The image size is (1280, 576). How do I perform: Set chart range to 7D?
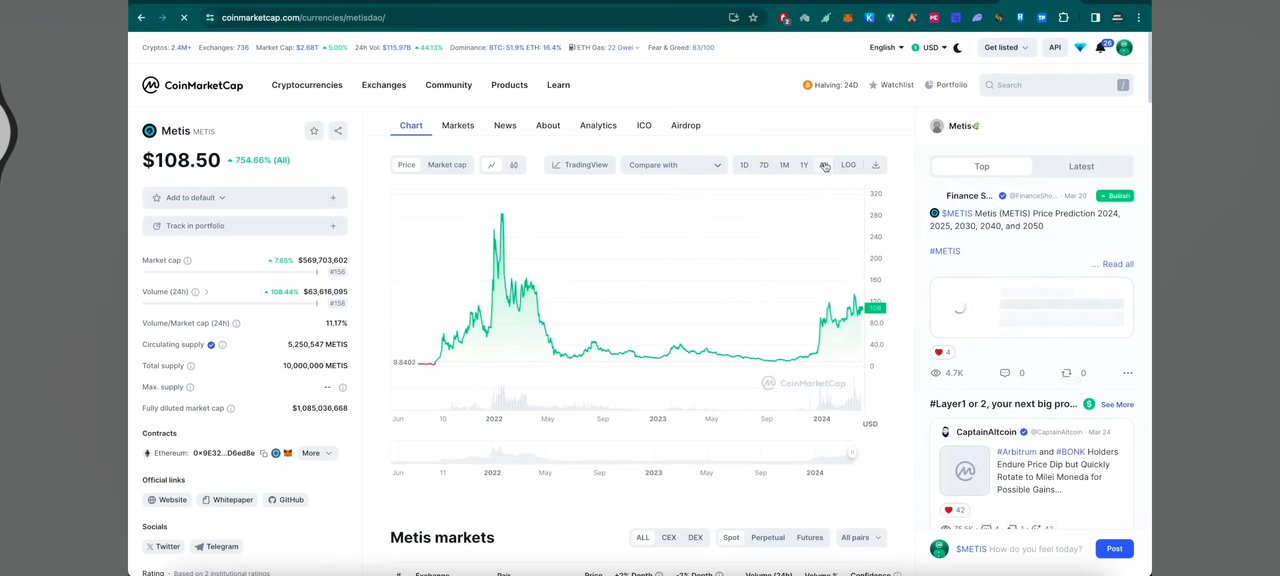click(x=763, y=165)
